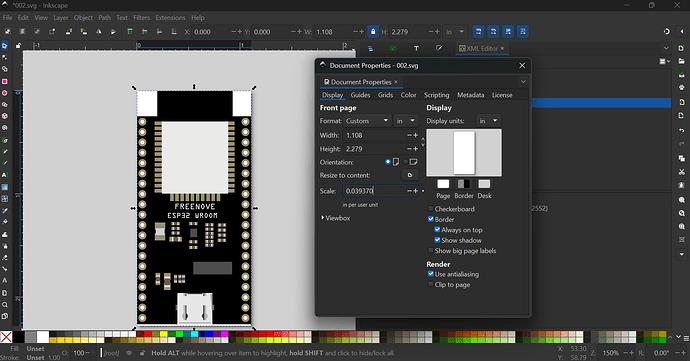The width and height of the screenshot is (690, 361).
Task: Select the Zoom tool in toolbox
Action: click(5, 305)
